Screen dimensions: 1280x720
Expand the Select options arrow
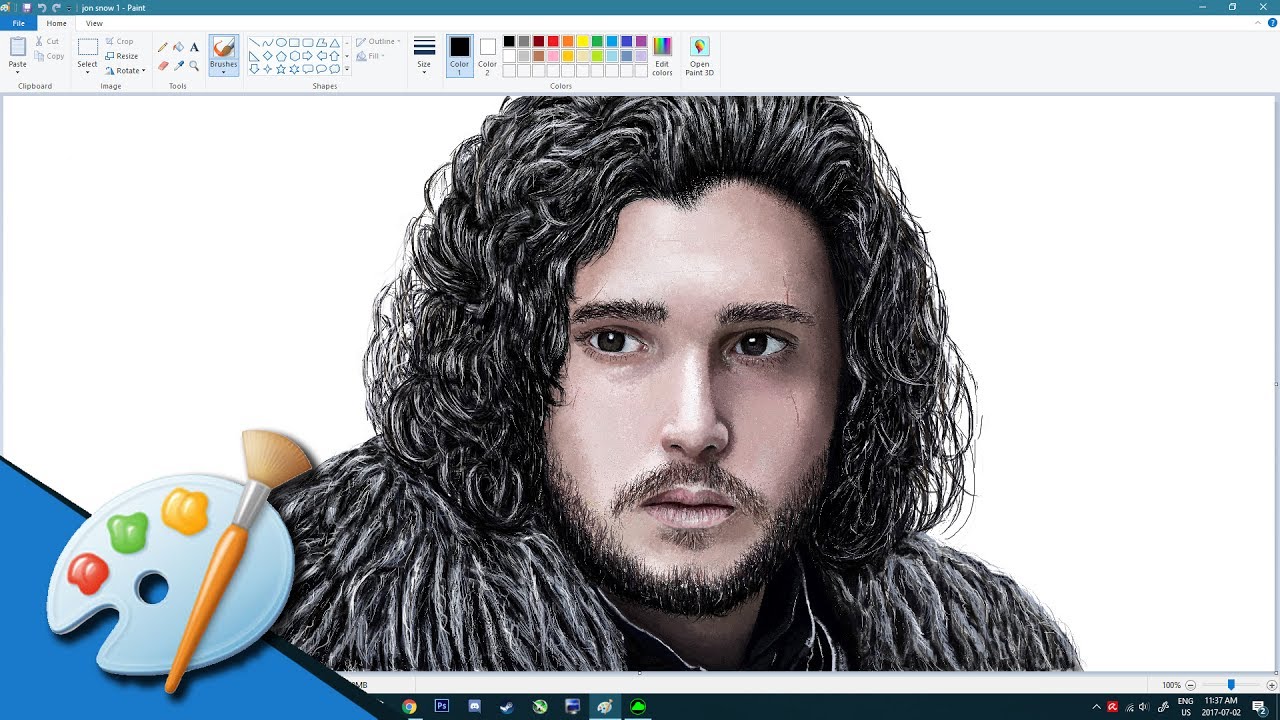pyautogui.click(x=88, y=72)
